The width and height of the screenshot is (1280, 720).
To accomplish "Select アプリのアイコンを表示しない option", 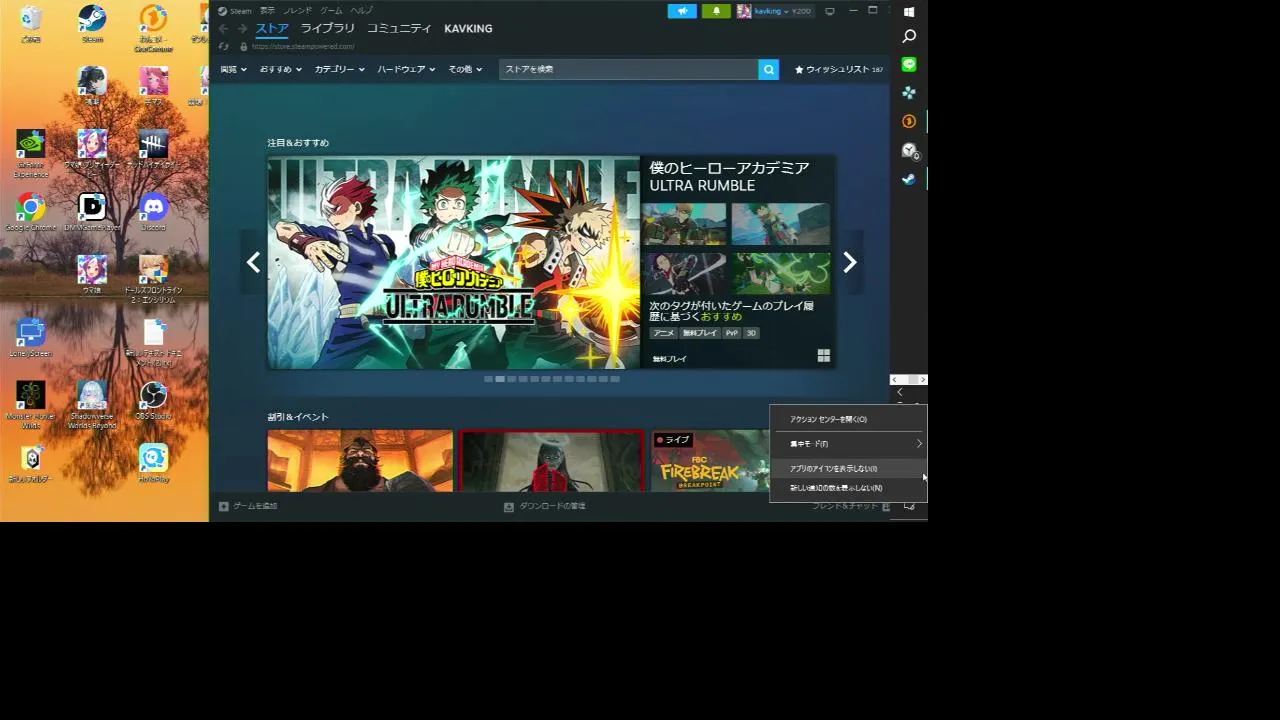I will [848, 468].
